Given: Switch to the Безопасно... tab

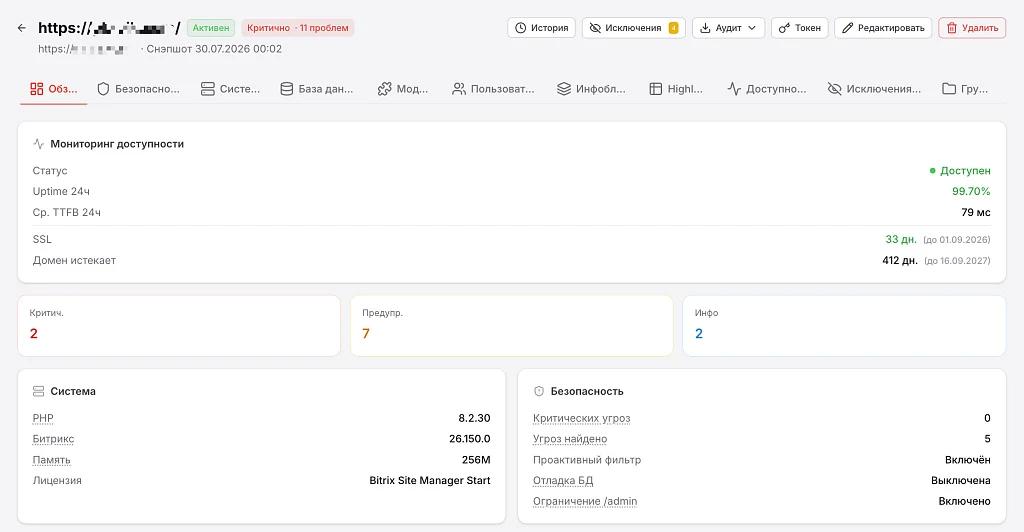Looking at the screenshot, I should tap(138, 89).
